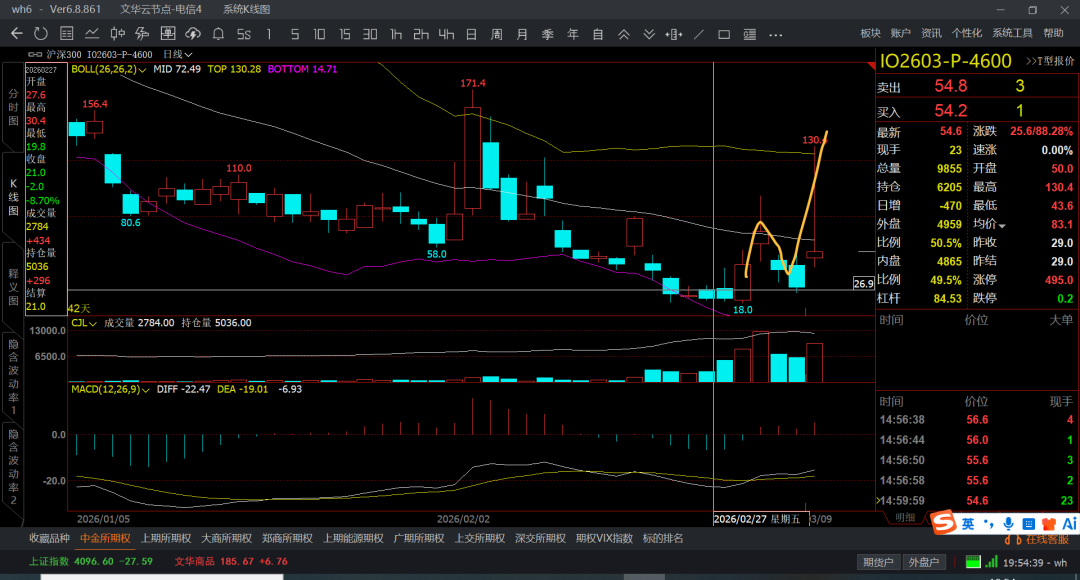Switch to the 上期所期权 tab

[164, 538]
